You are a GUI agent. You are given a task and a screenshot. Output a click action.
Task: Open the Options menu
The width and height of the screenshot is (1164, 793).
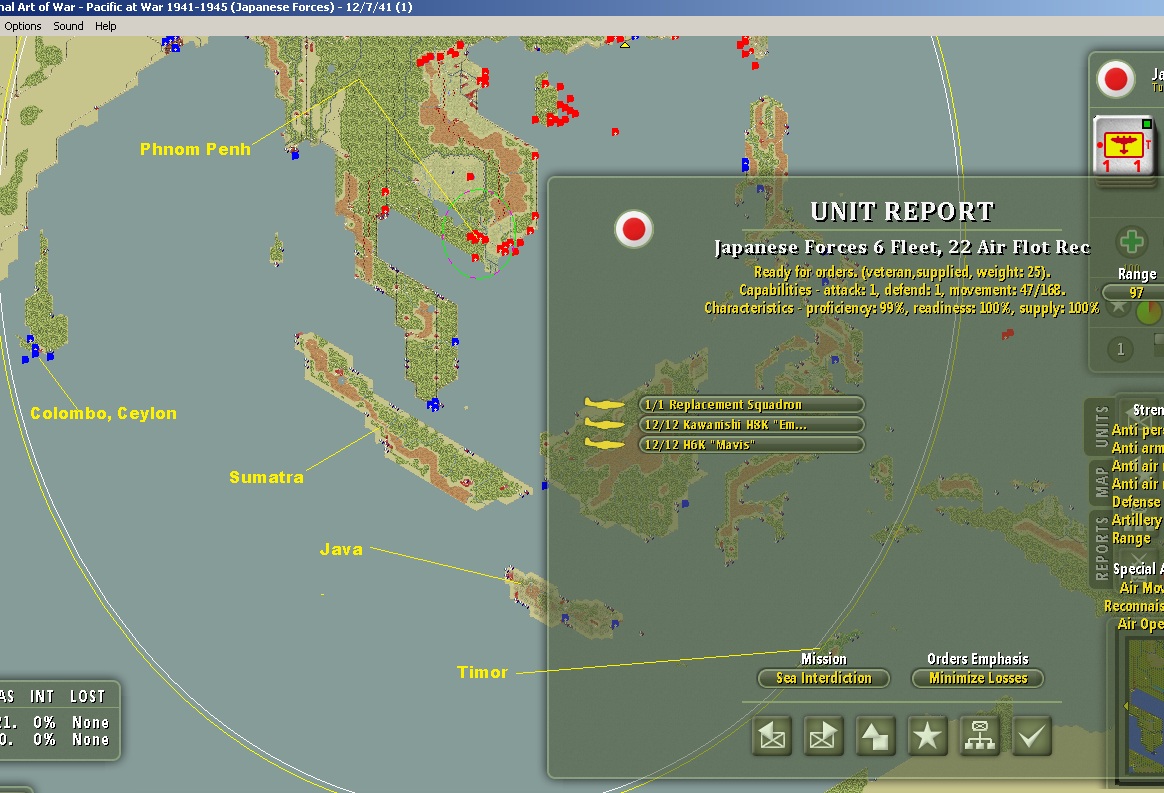coord(22,26)
